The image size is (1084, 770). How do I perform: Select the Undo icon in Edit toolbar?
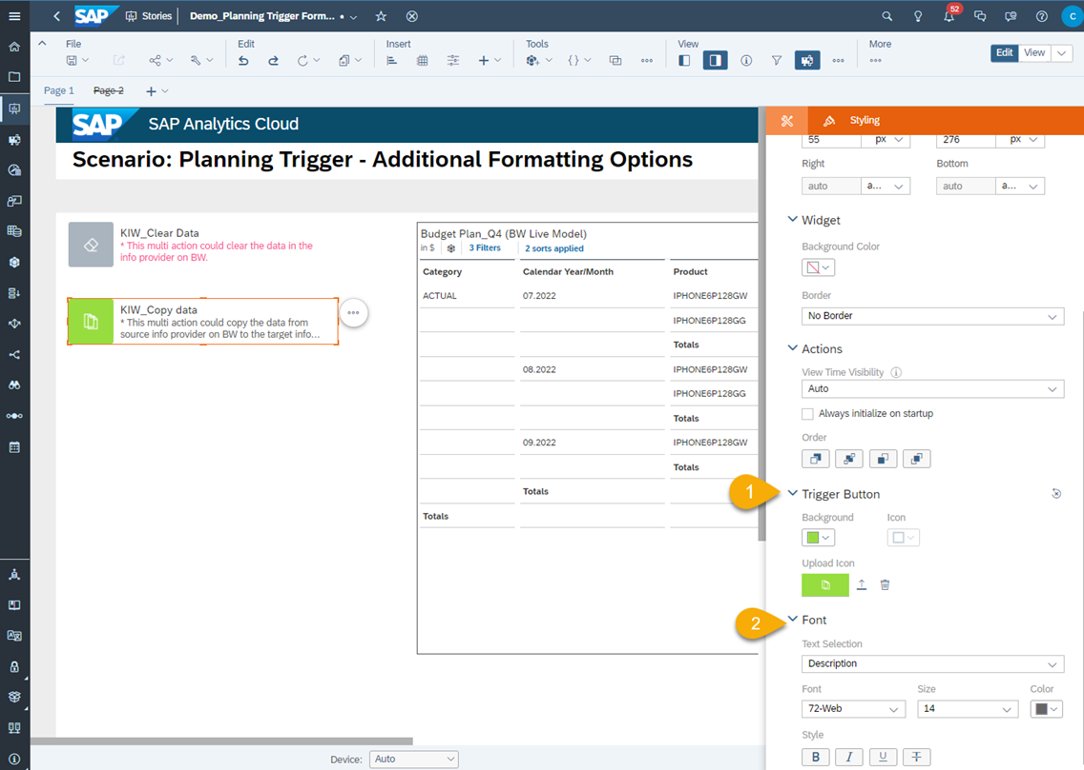click(x=242, y=60)
